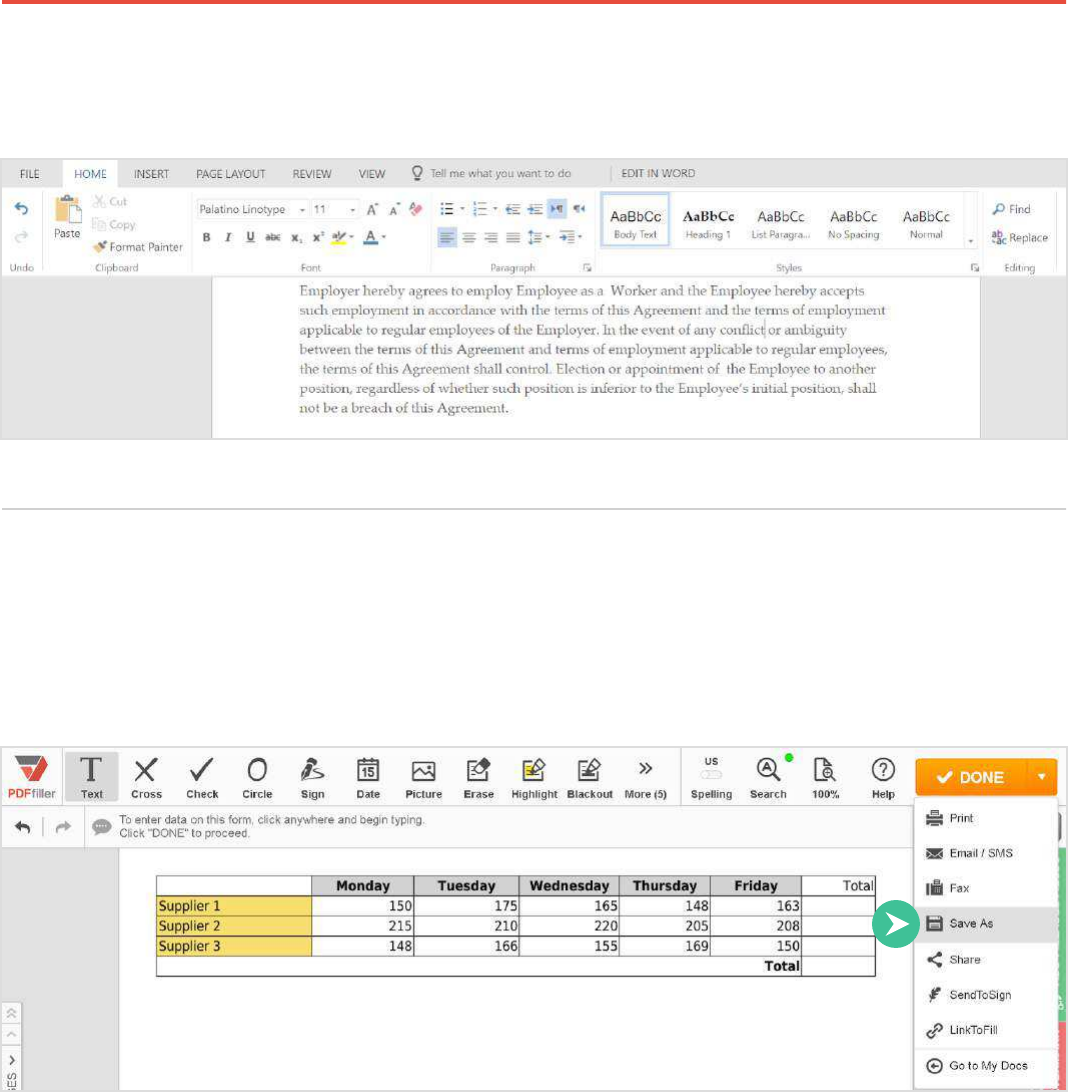Open the DONE dropdown arrow
Screen dimensions: 1068x1092
point(1042,777)
